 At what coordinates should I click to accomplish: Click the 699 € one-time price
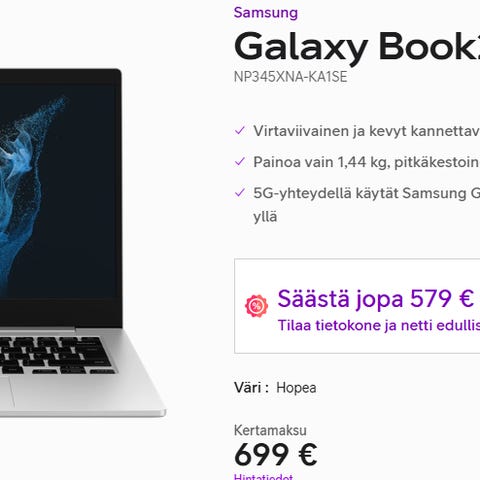click(x=275, y=454)
